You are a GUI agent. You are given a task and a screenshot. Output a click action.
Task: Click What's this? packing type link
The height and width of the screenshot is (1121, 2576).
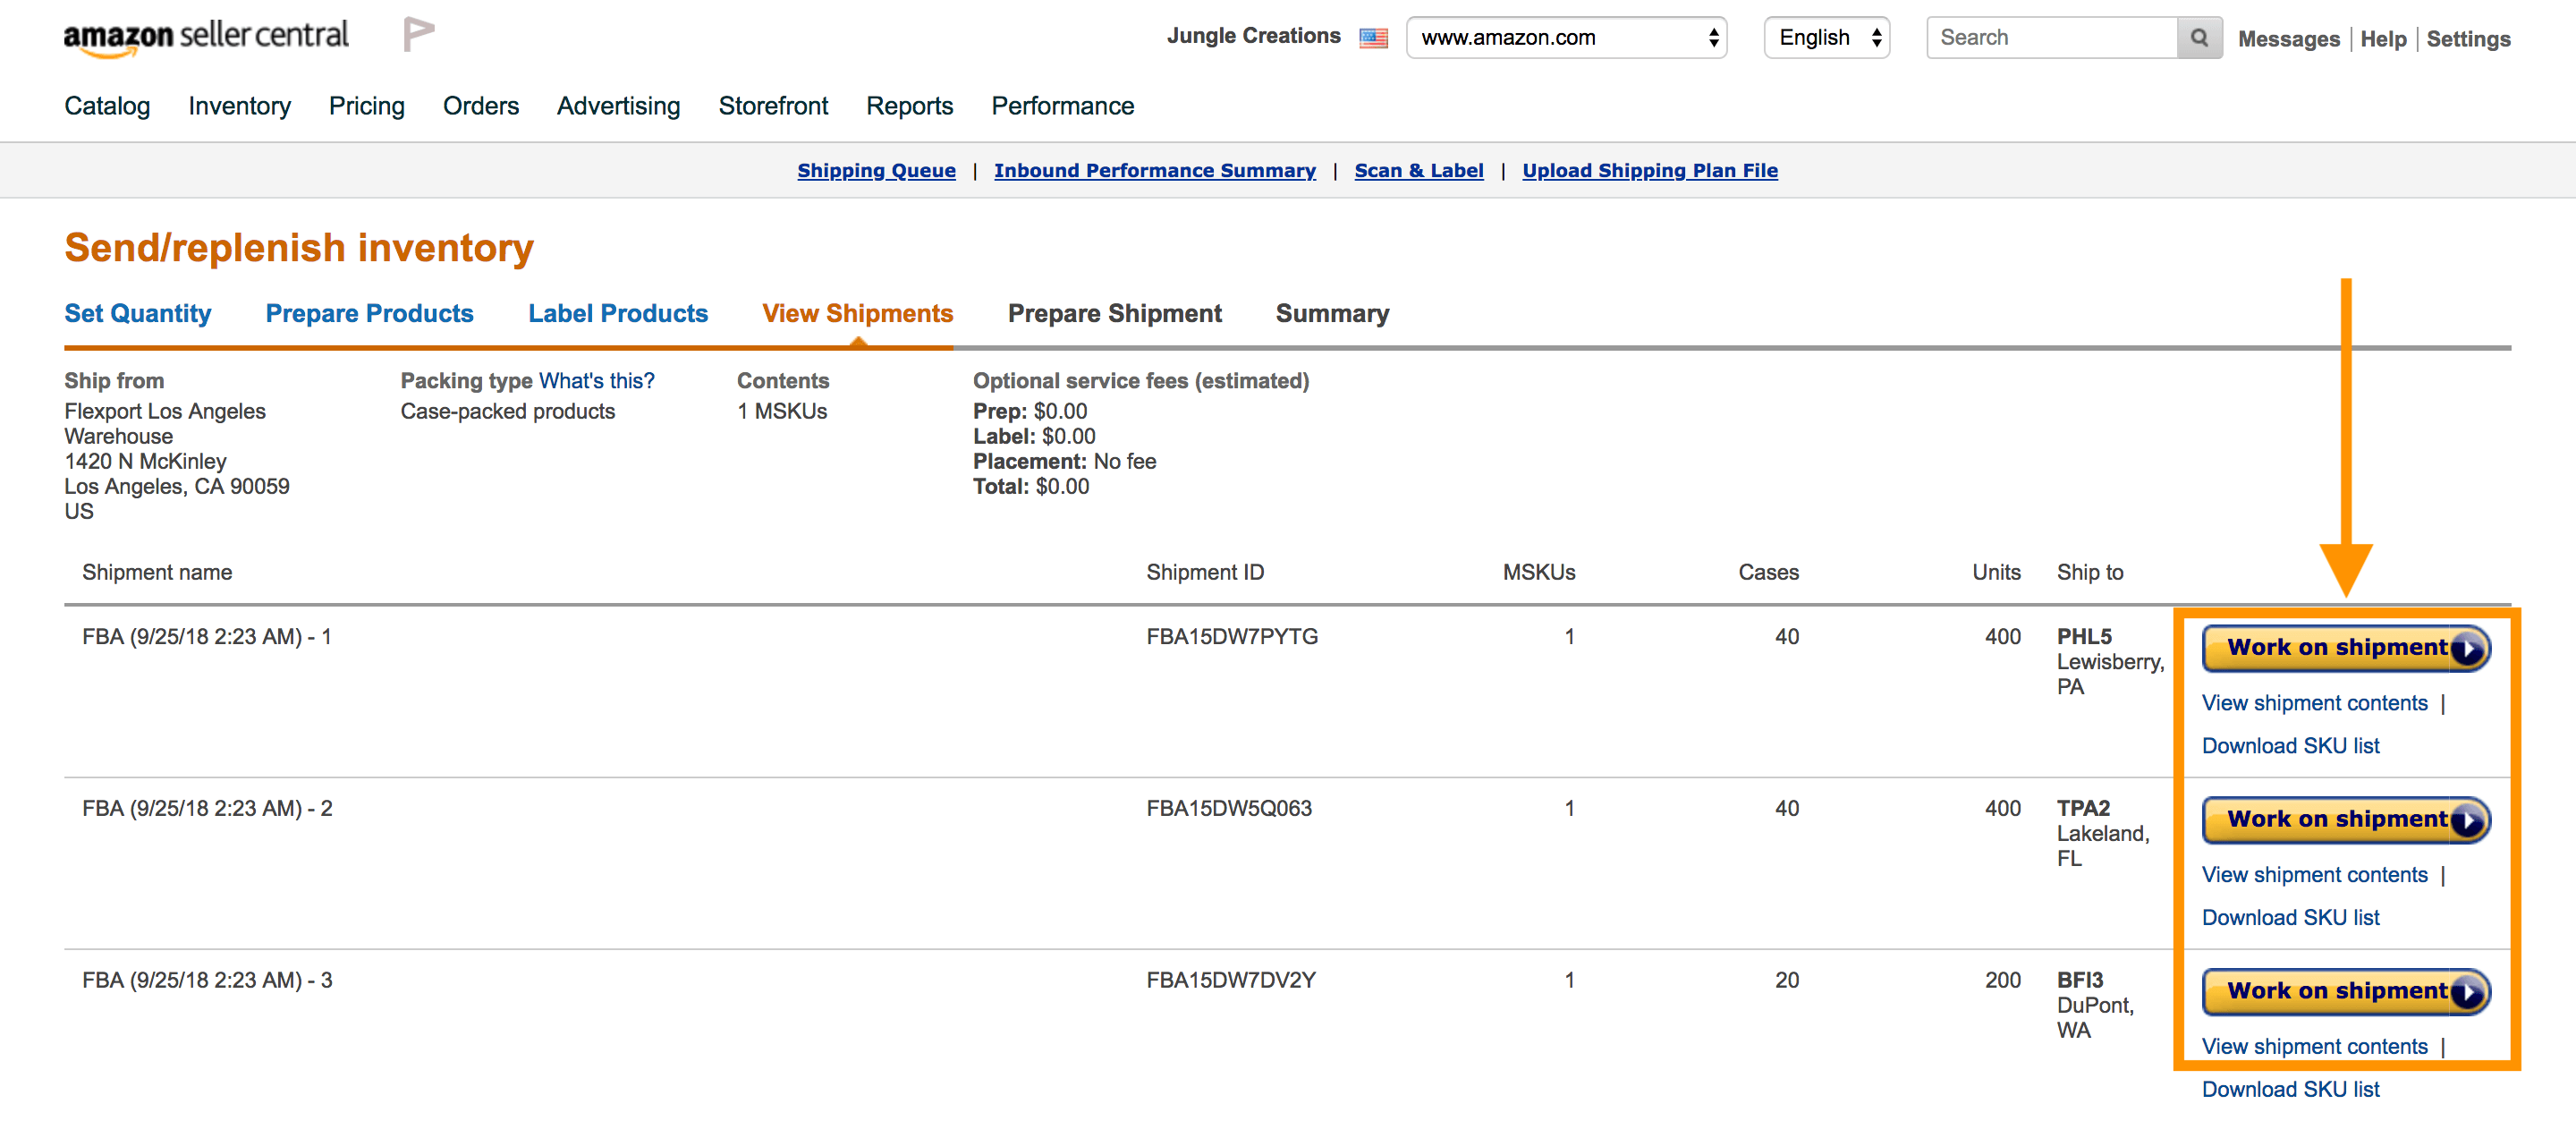click(x=596, y=381)
